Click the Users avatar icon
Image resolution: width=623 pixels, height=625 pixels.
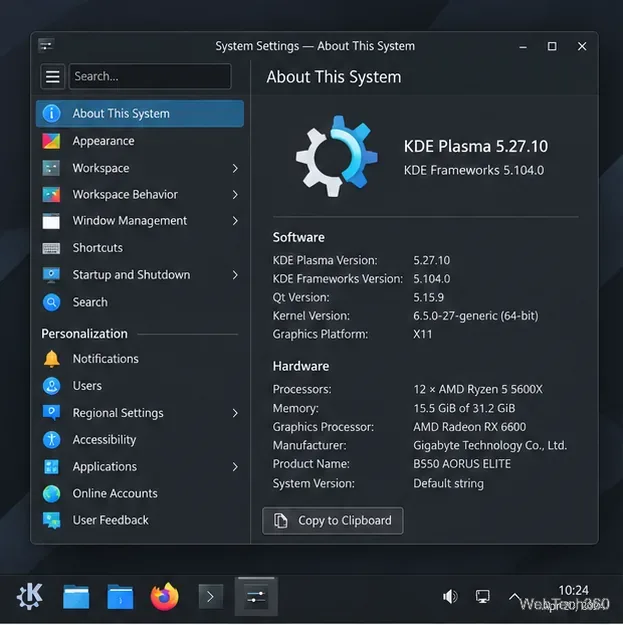tap(51, 386)
